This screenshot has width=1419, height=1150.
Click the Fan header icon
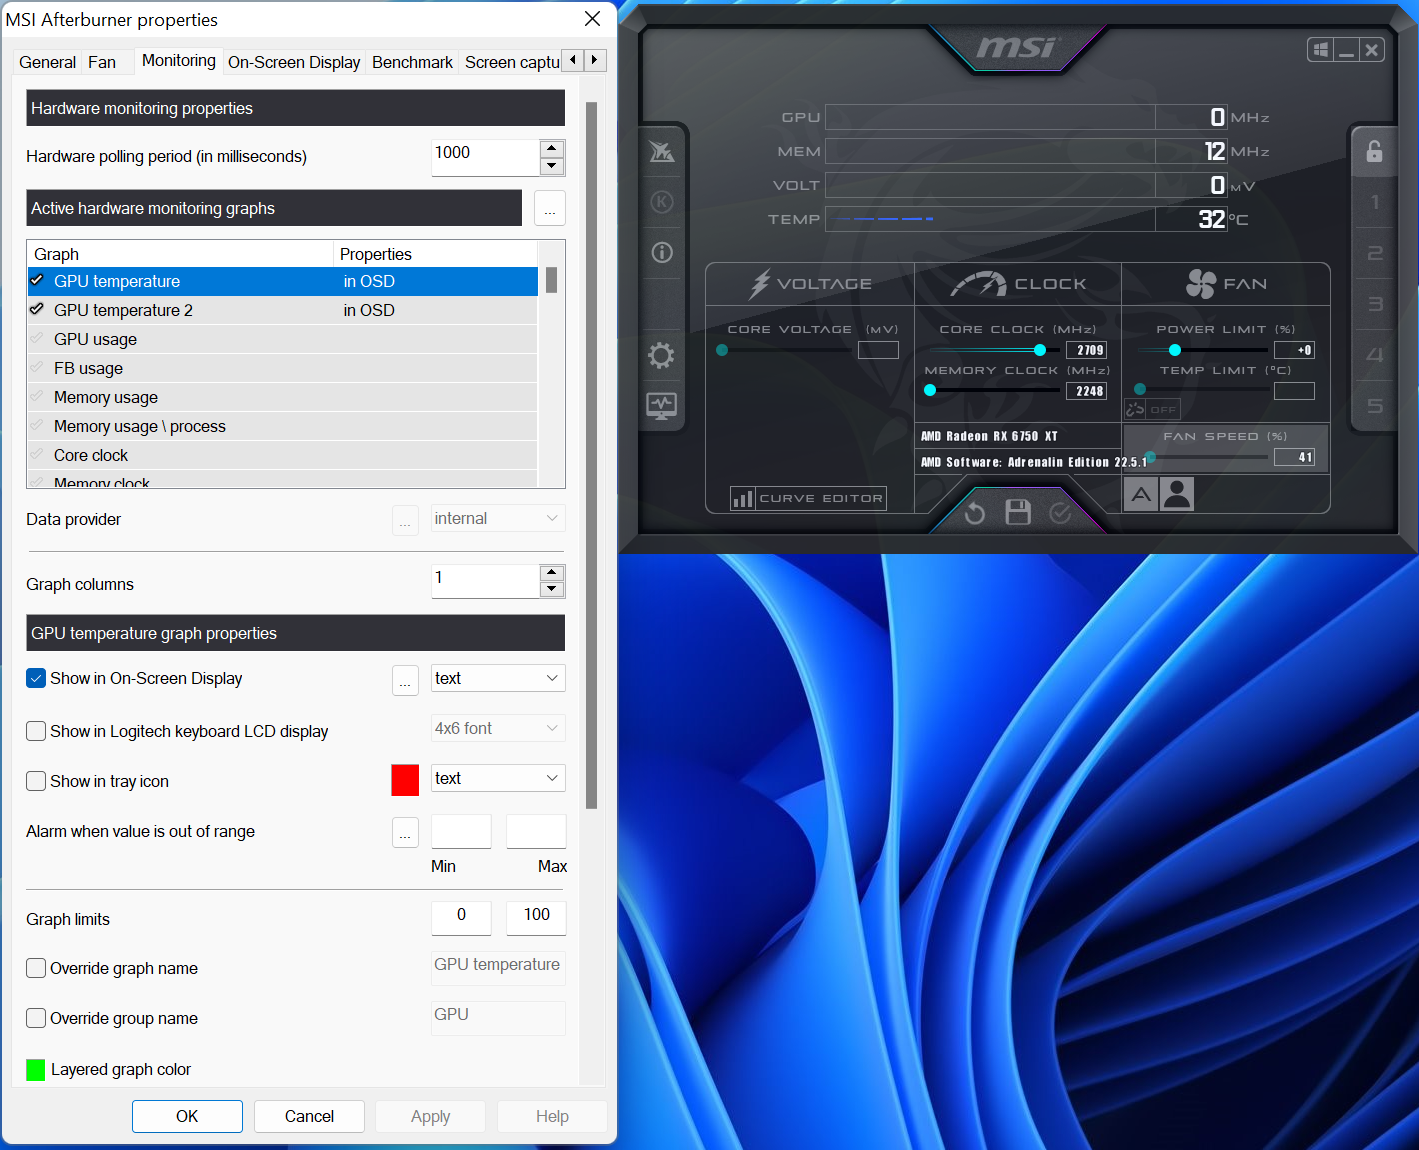point(1201,284)
